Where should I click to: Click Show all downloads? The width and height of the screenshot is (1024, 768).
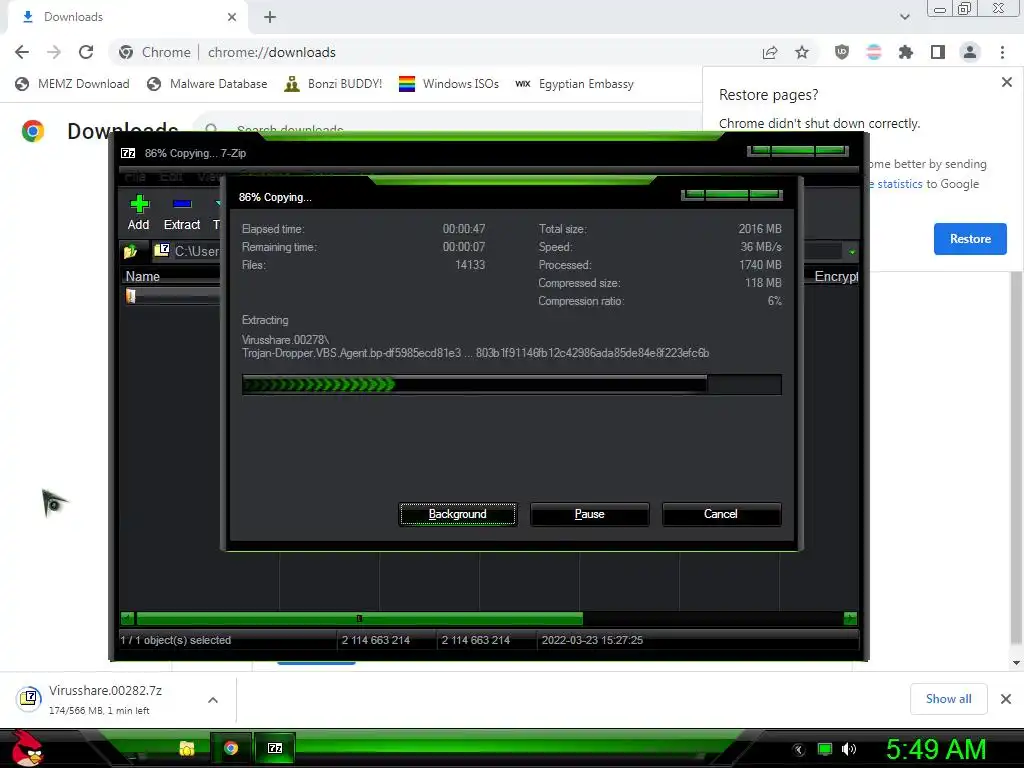click(948, 699)
